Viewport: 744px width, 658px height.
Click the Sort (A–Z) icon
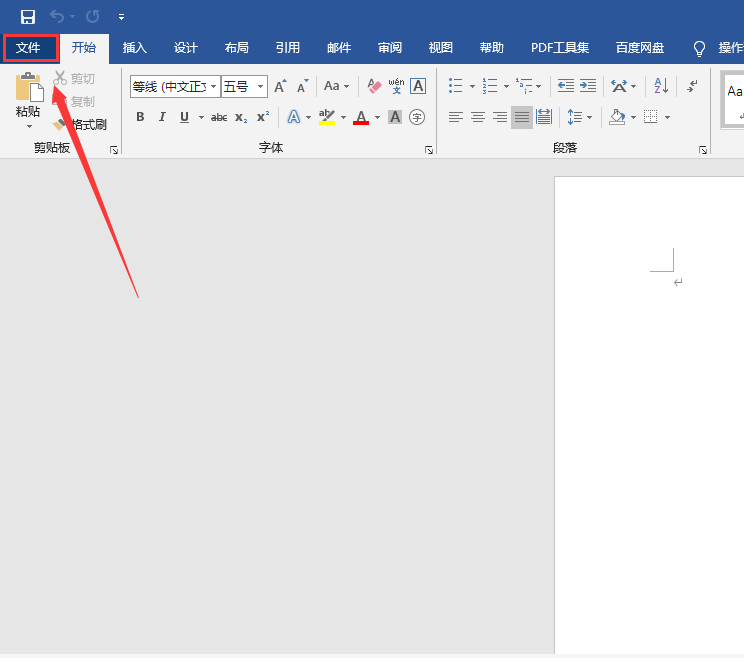[661, 87]
